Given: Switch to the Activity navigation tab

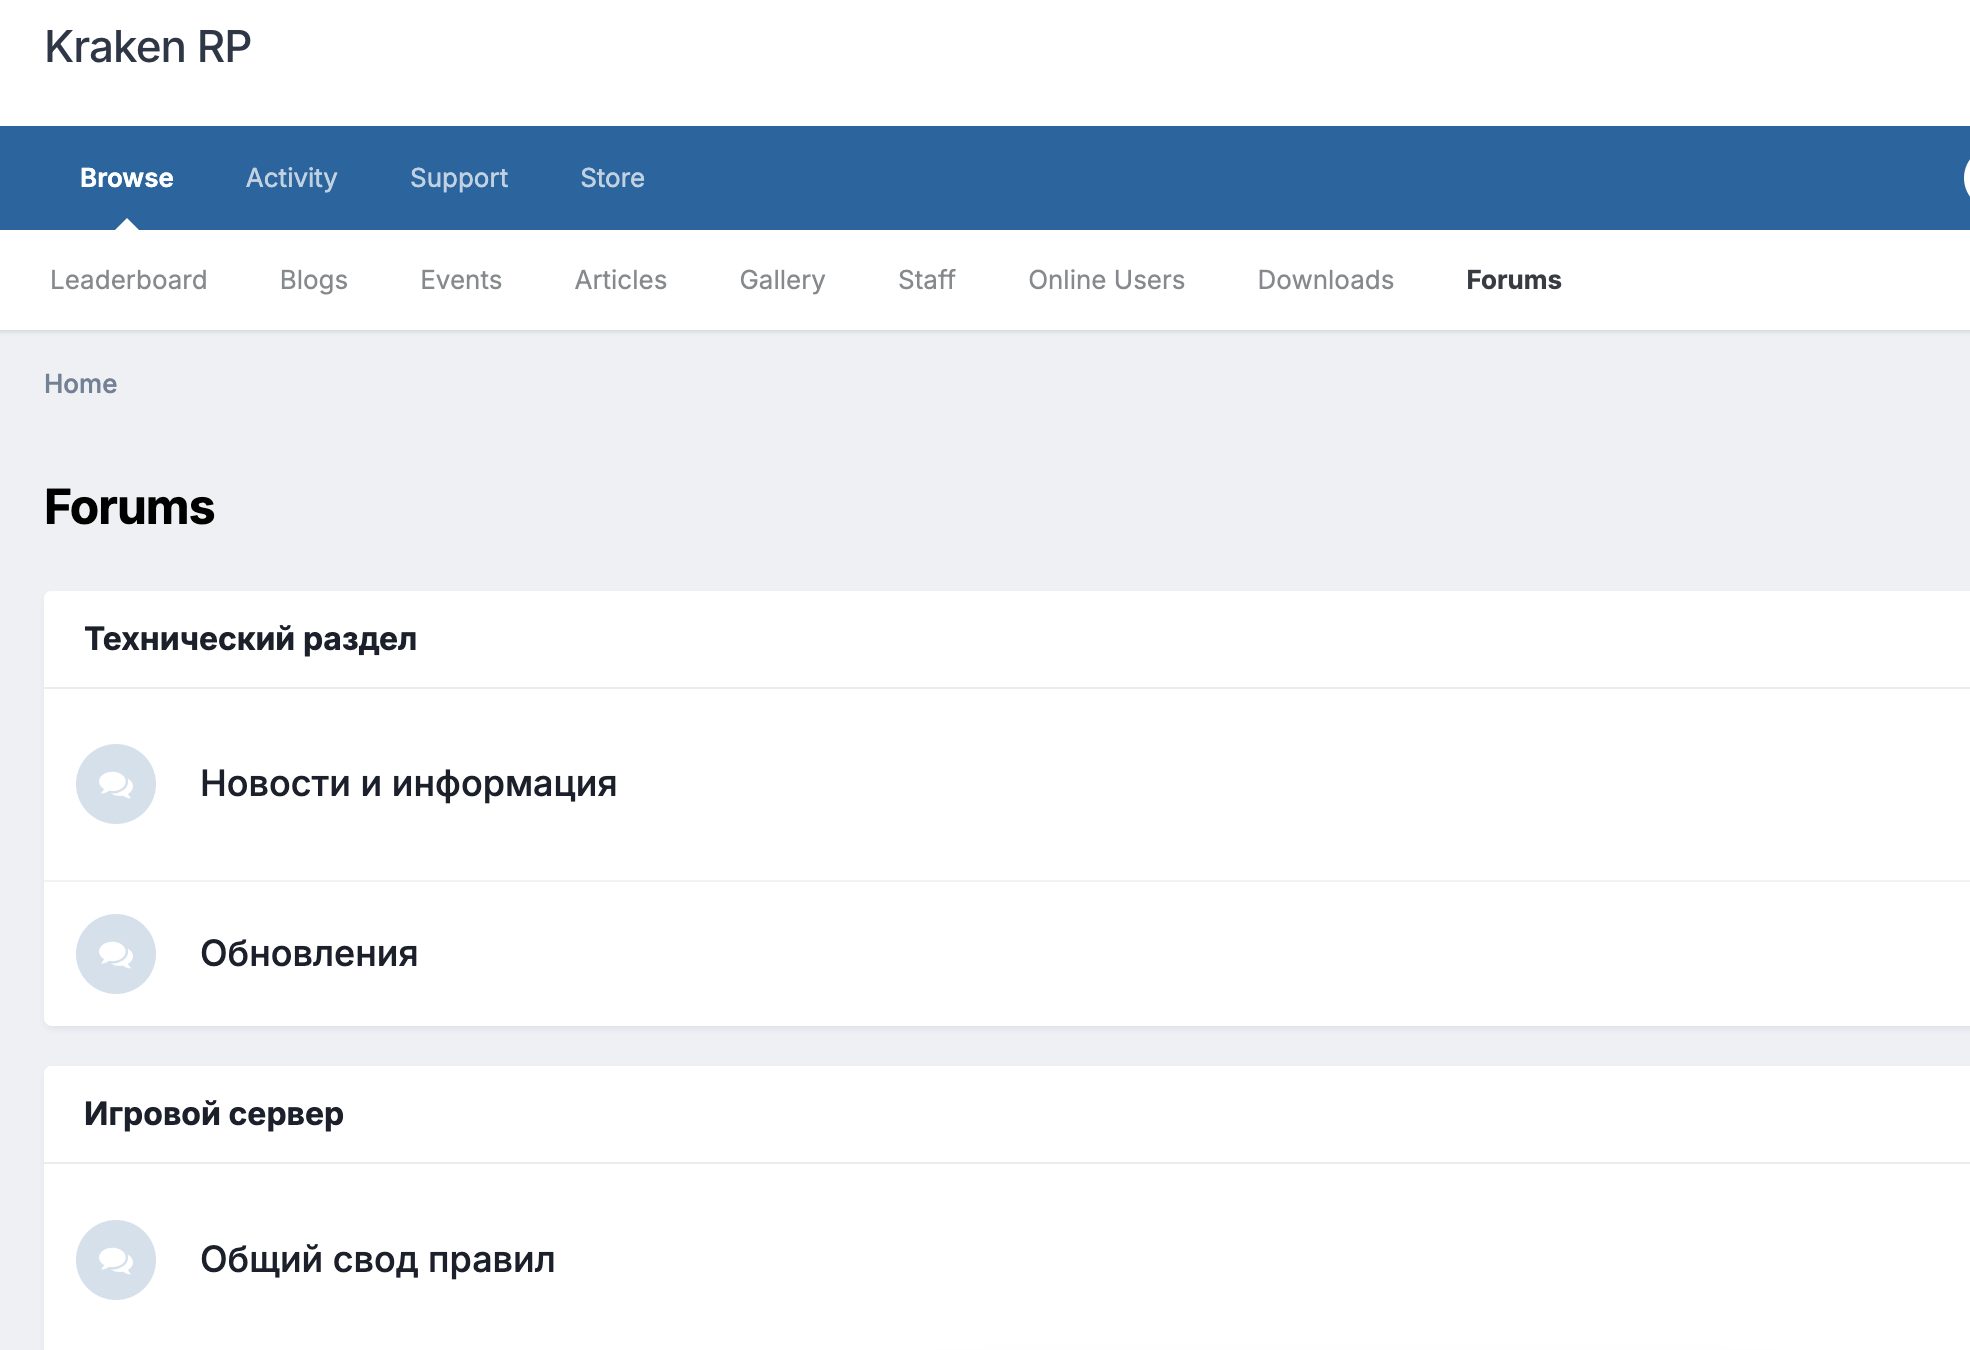Looking at the screenshot, I should [x=291, y=178].
